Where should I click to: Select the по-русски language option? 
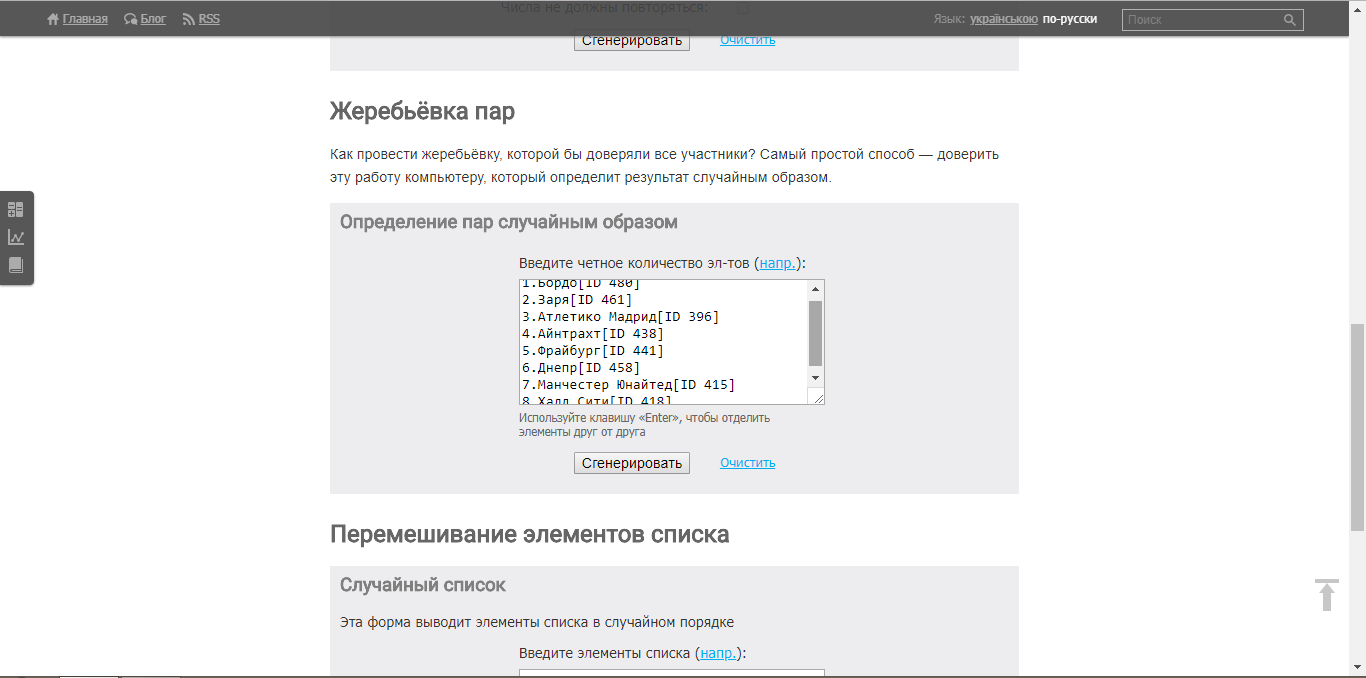(x=1069, y=19)
